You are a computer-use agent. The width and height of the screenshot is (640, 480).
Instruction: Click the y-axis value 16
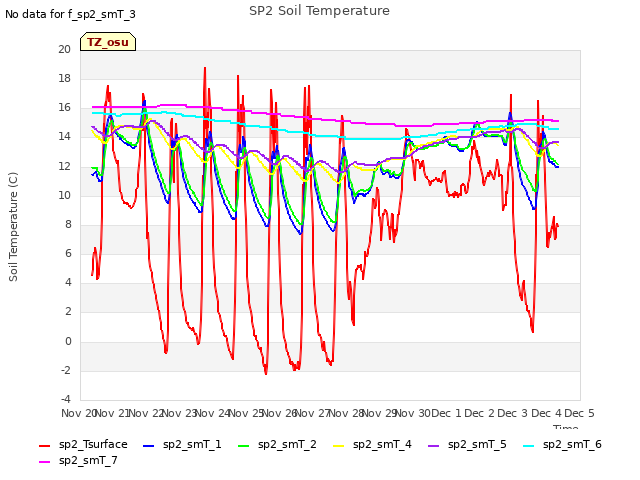tap(64, 108)
